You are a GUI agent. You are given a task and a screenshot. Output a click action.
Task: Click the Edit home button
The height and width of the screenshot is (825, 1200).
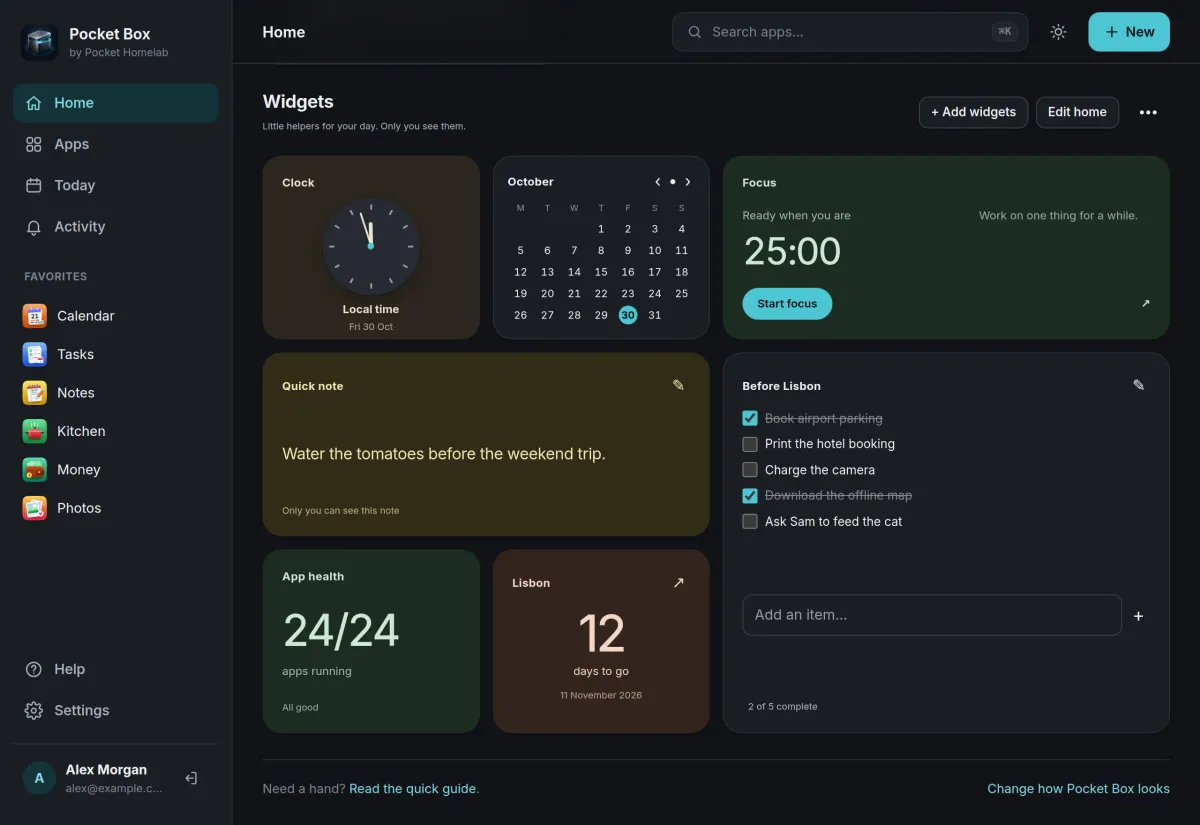1077,112
